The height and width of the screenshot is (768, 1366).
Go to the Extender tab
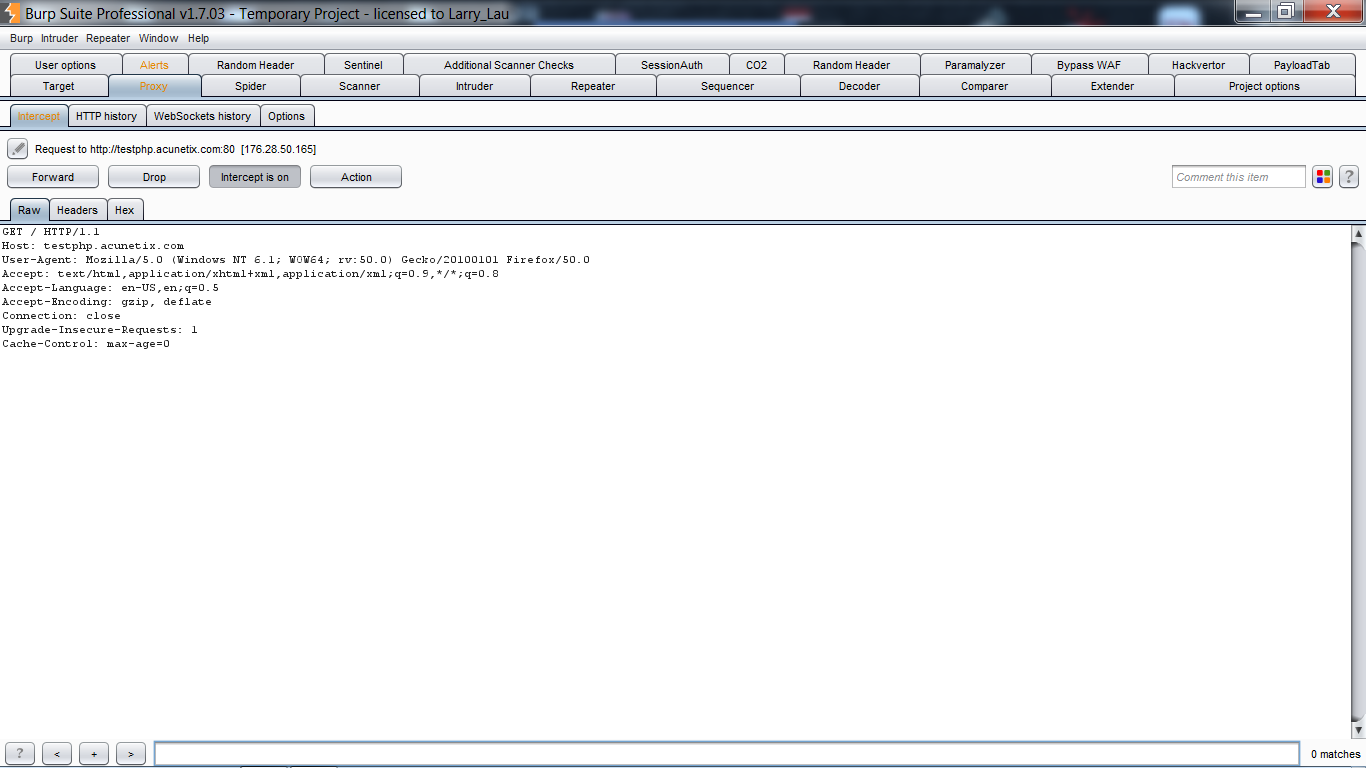(1113, 86)
